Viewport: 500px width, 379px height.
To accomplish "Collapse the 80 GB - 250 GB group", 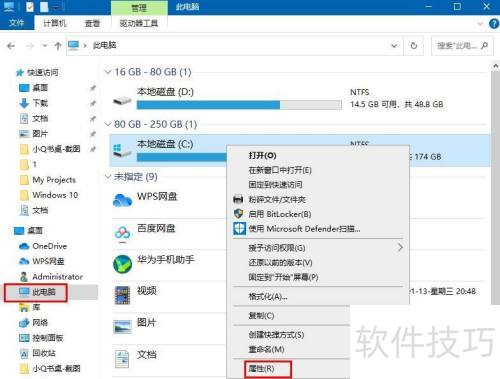I will (108, 124).
